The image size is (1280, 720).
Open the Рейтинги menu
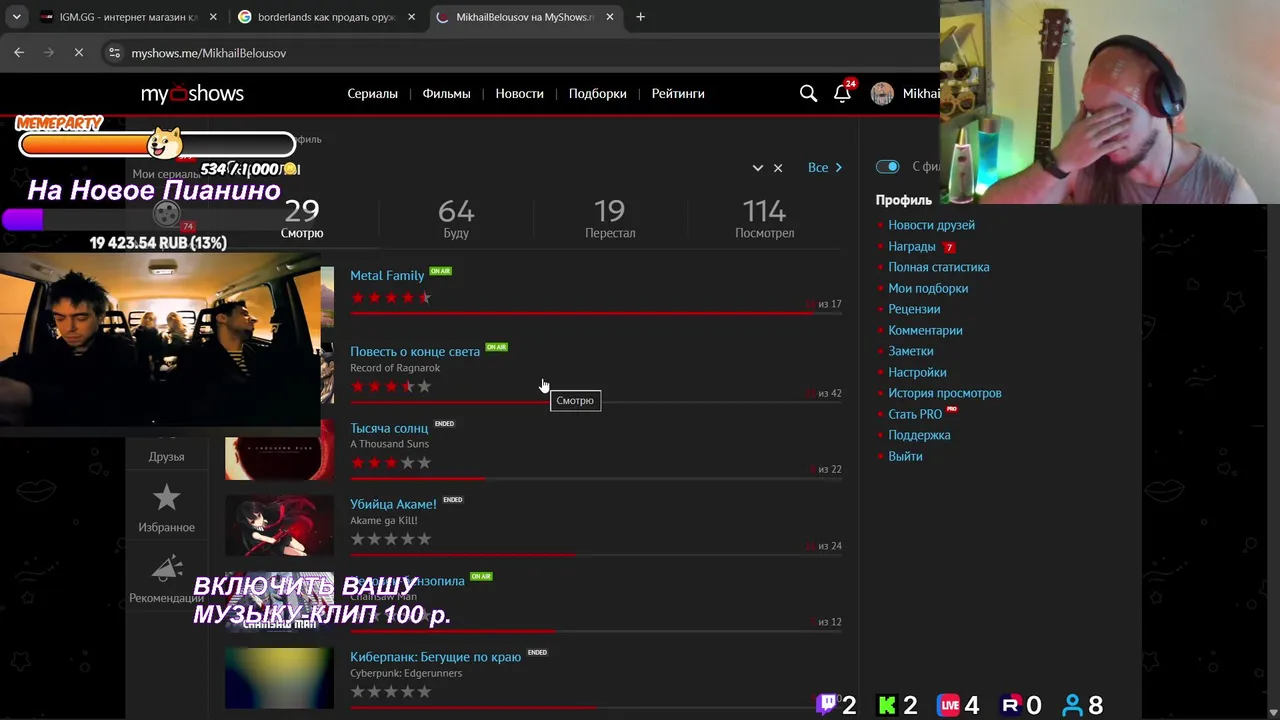678,93
